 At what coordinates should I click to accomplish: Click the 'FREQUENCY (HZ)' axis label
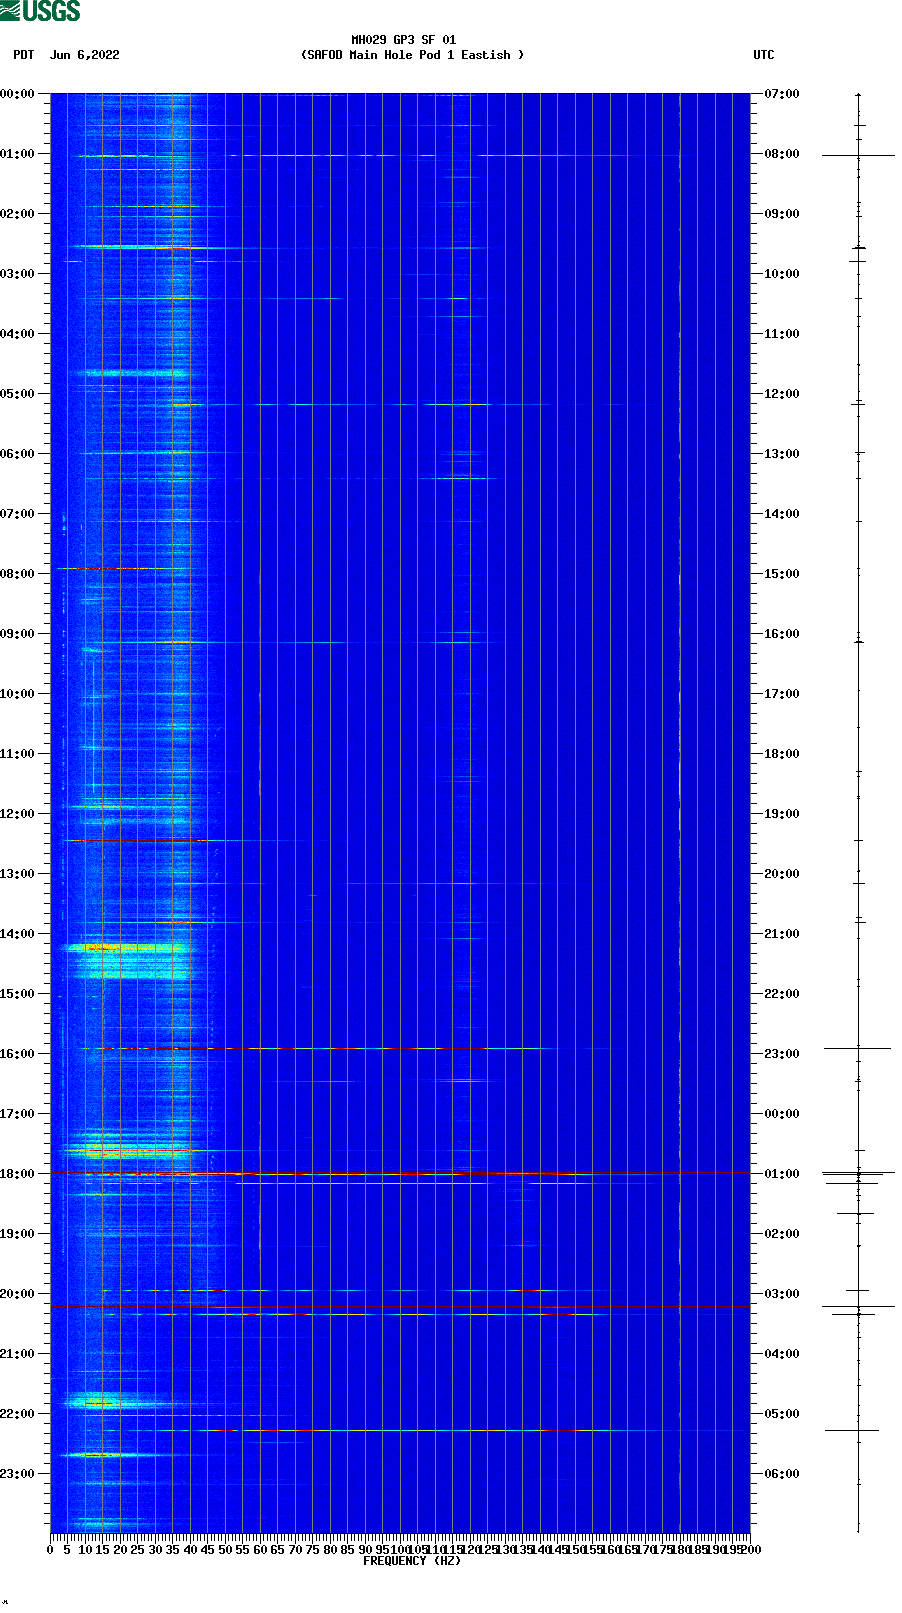point(412,1561)
